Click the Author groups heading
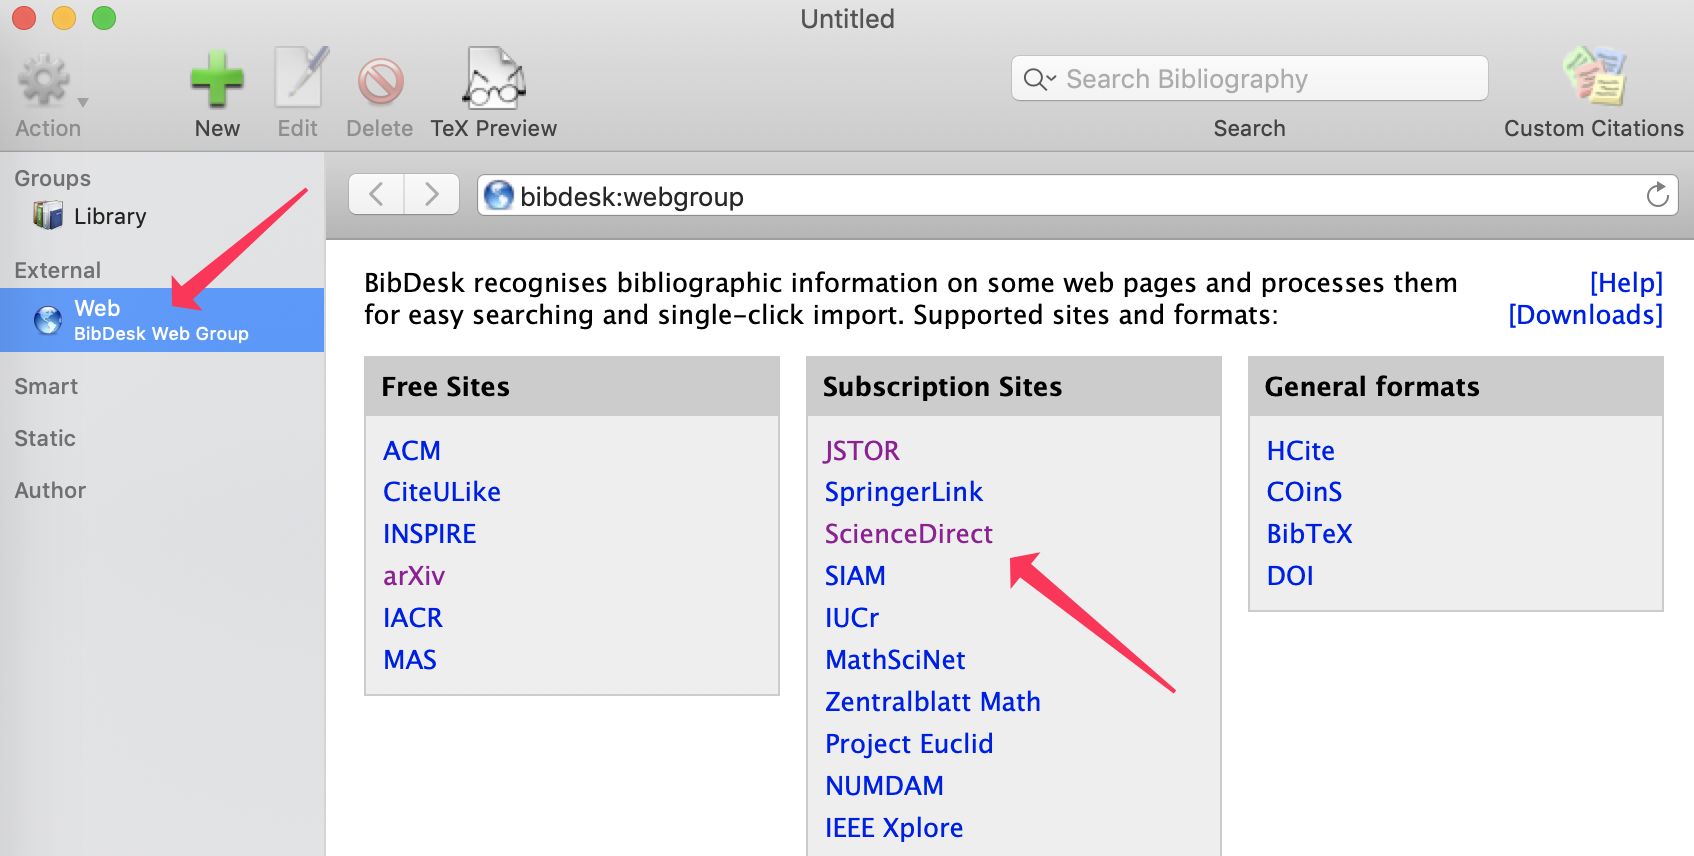 coord(50,490)
